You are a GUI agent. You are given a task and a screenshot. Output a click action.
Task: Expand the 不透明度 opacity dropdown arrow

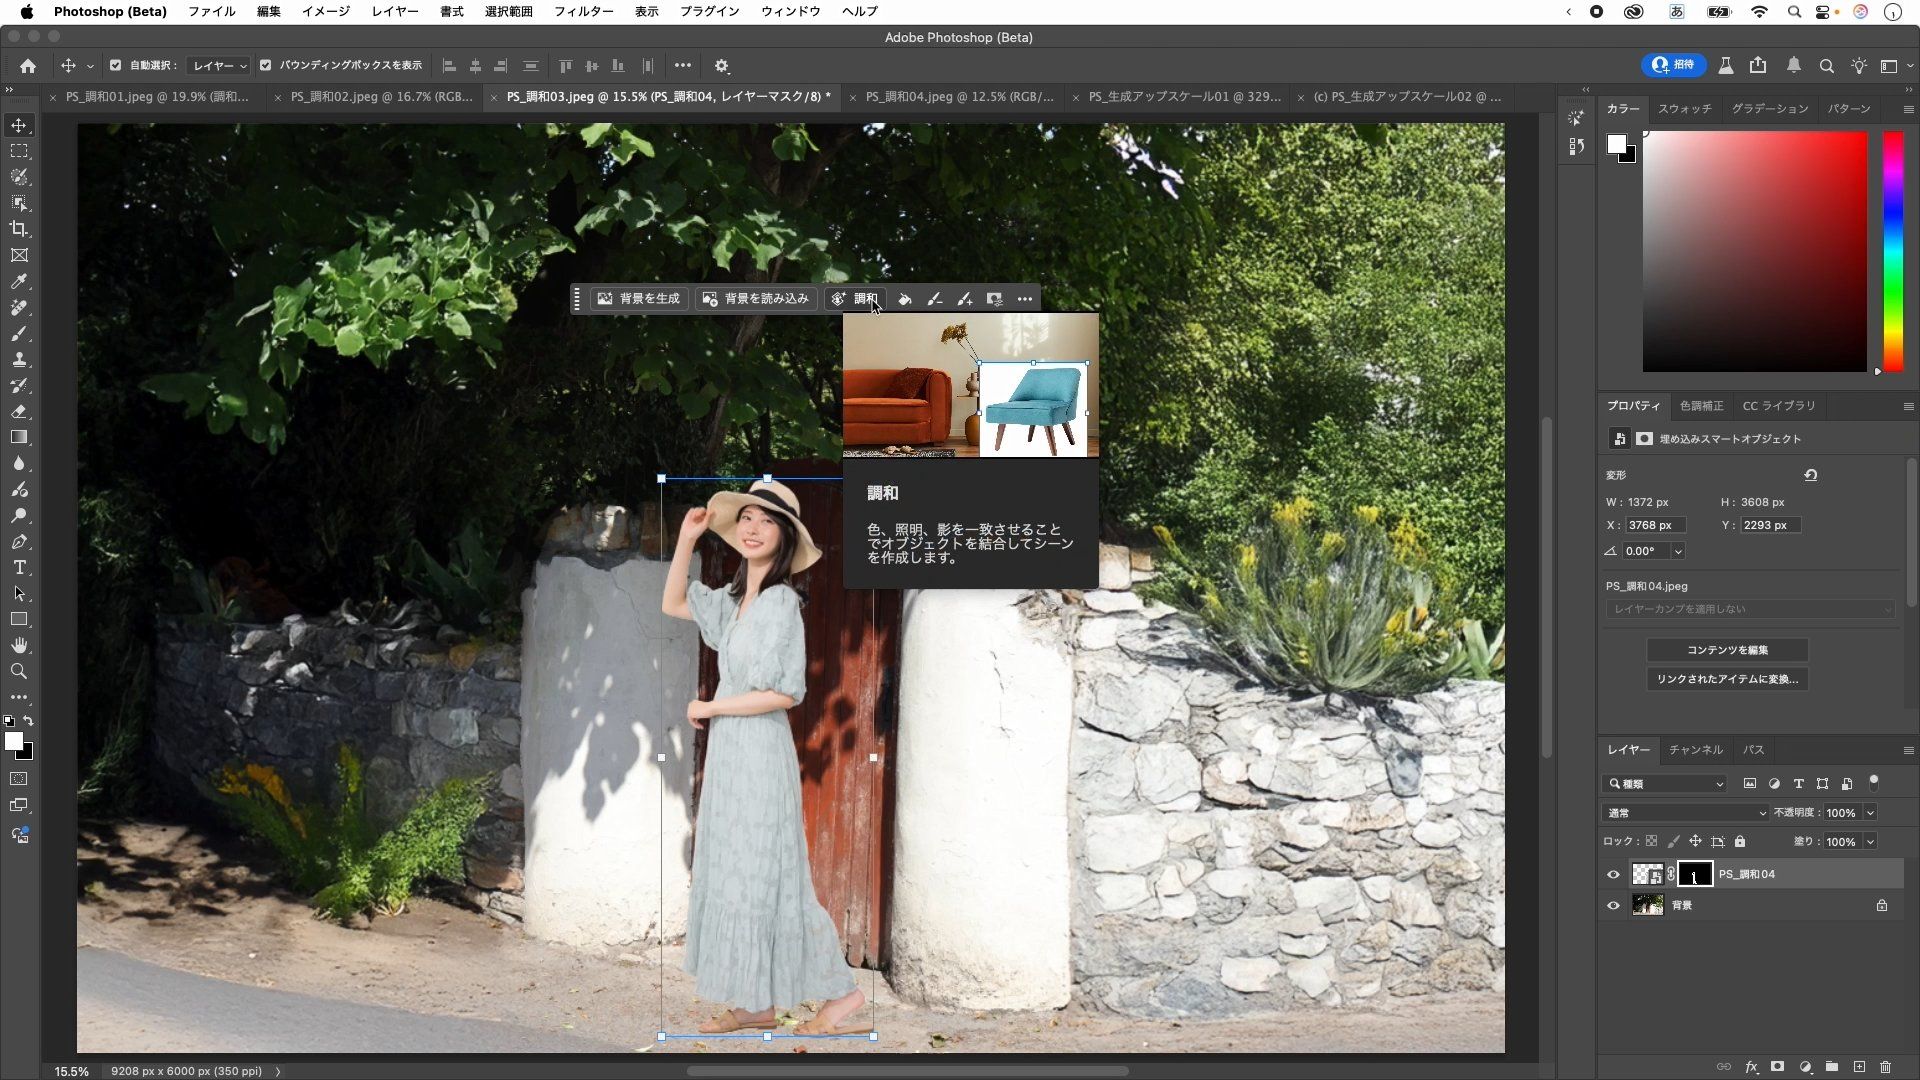click(x=1870, y=813)
